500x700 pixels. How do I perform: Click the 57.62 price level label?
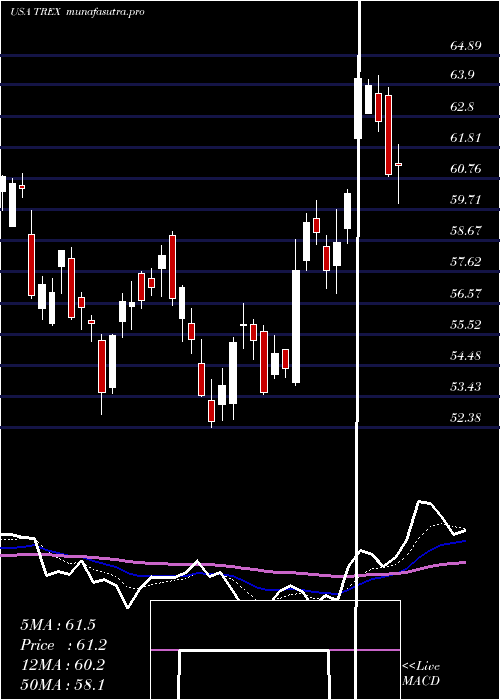pyautogui.click(x=466, y=262)
